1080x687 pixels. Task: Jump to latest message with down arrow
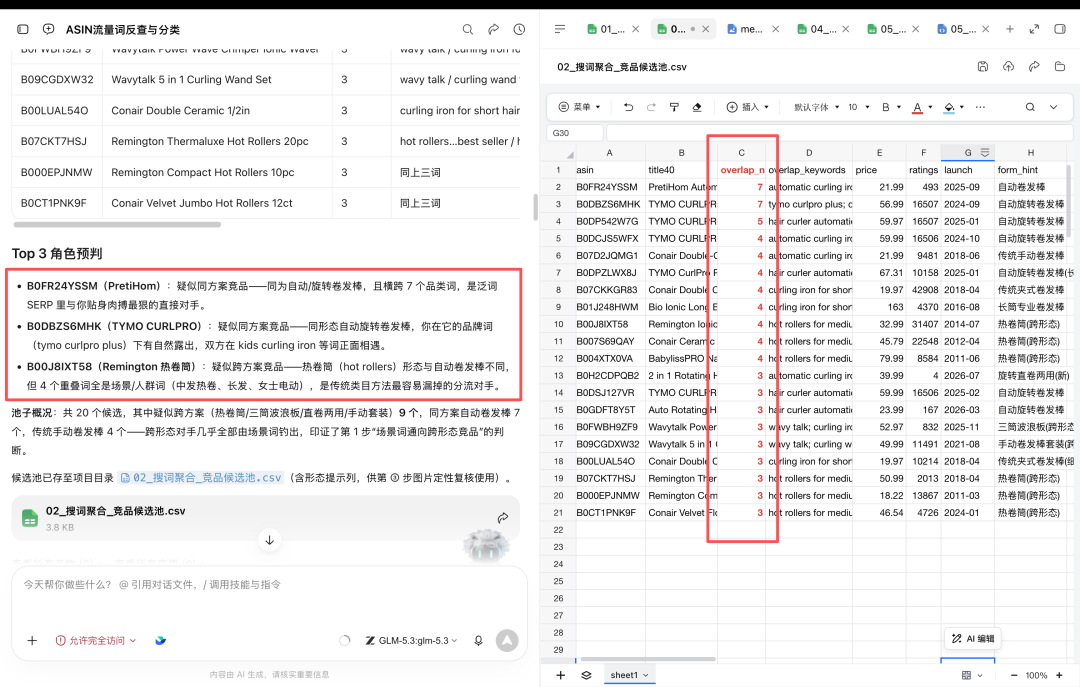pos(269,540)
